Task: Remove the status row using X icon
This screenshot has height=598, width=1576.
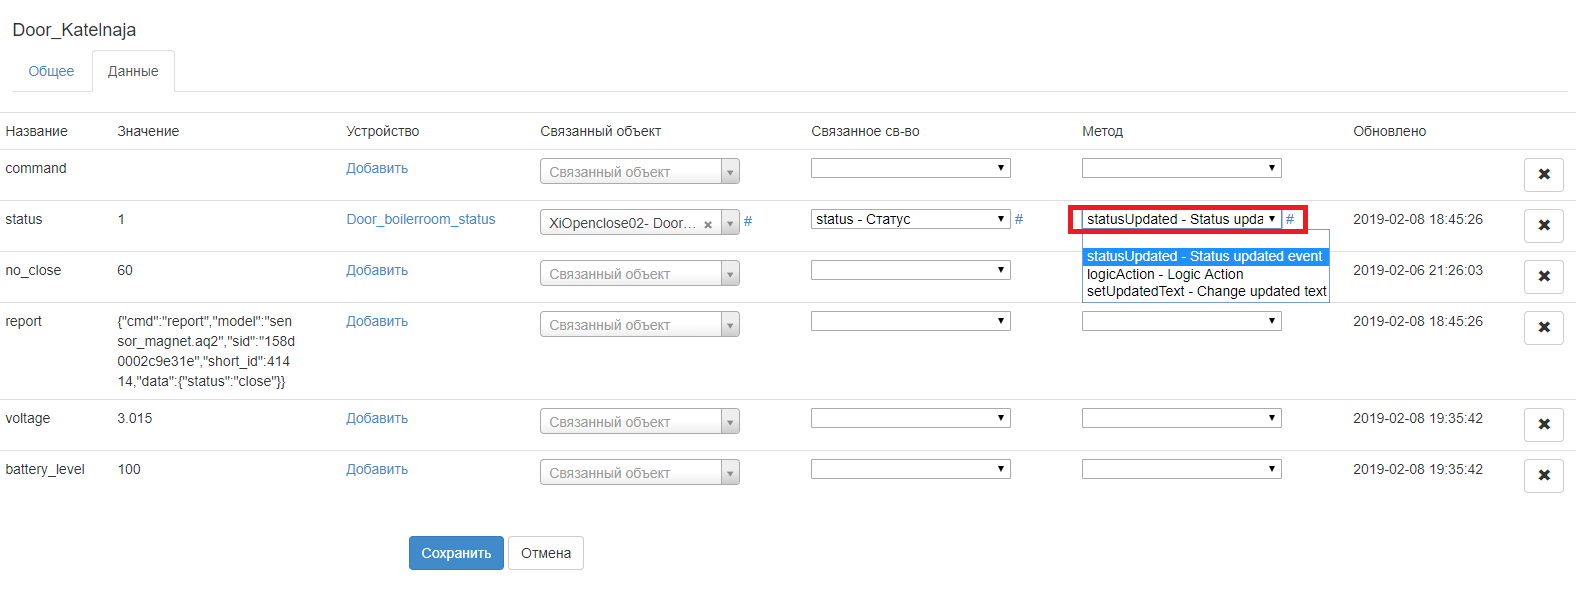Action: pos(1543,225)
